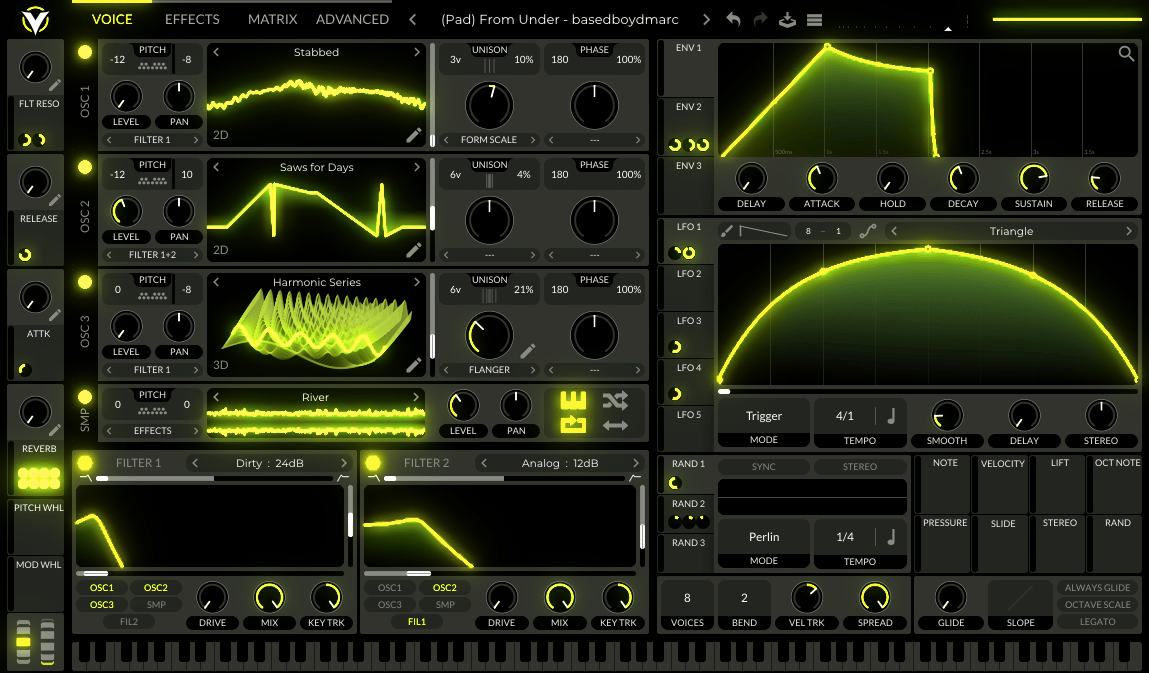
Task: Toggle the sample loop icon
Action: click(x=573, y=424)
